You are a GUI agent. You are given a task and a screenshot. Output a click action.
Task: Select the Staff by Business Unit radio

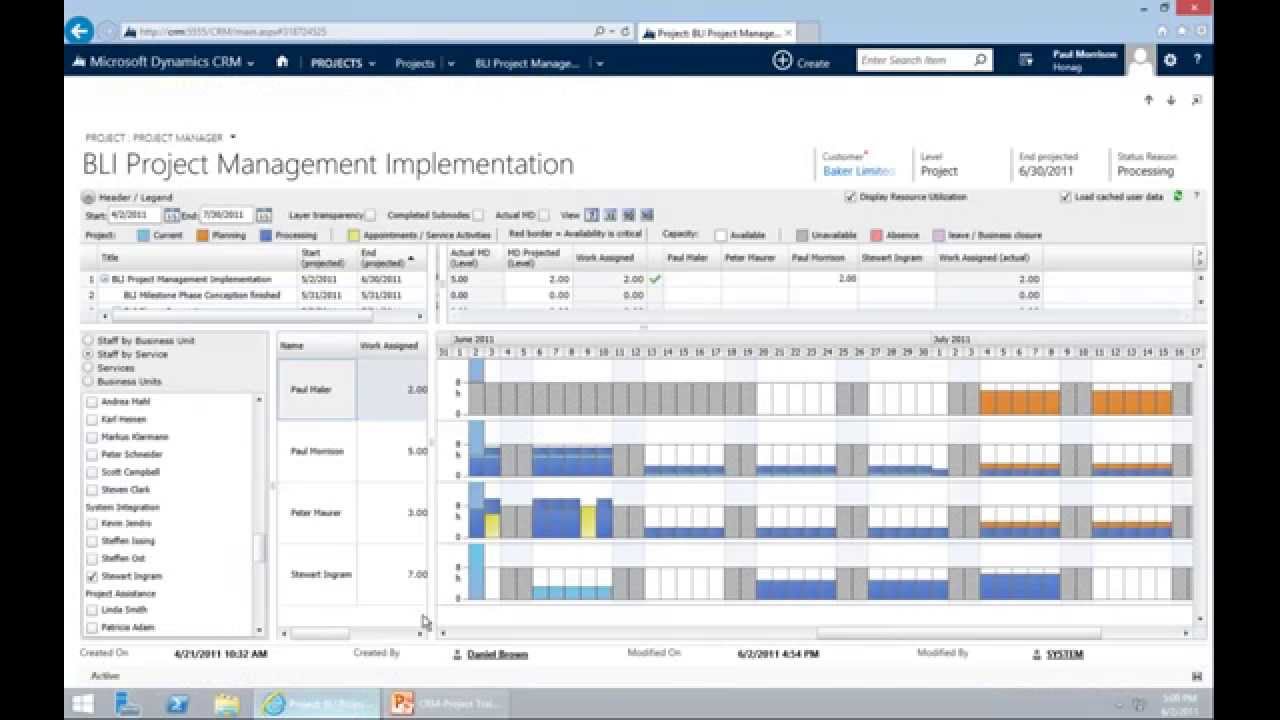tap(88, 341)
